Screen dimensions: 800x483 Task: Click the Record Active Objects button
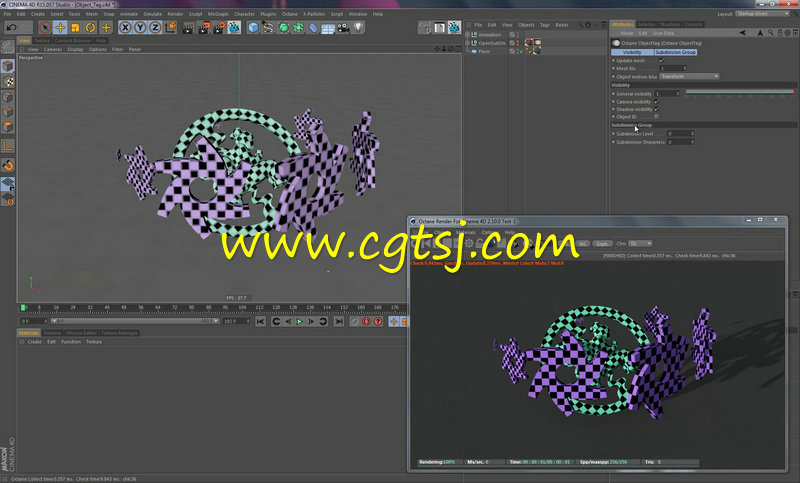point(355,321)
